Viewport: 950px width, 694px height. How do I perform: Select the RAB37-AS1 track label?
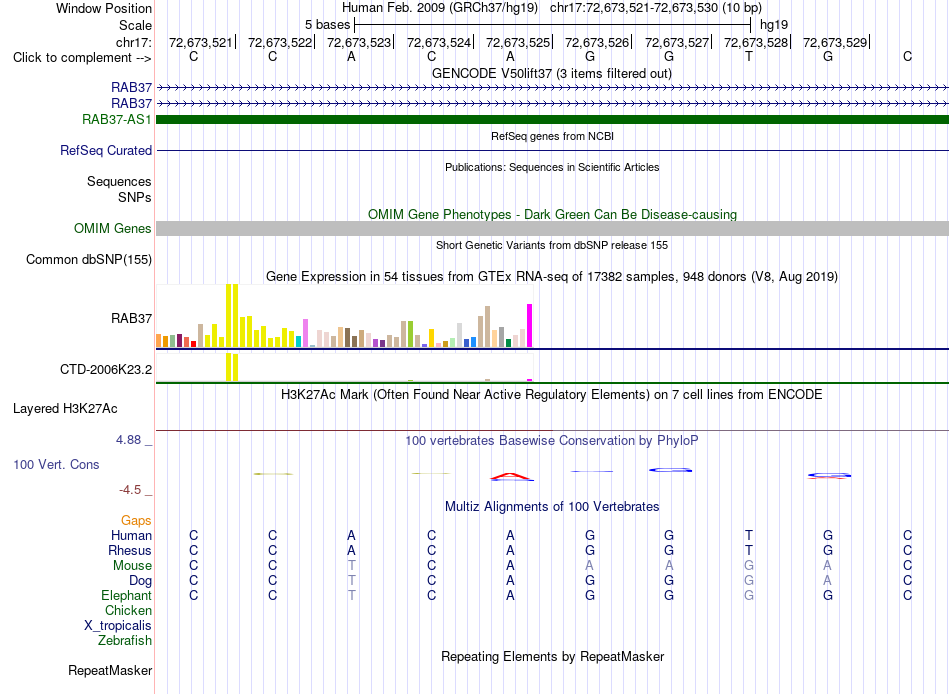[x=117, y=119]
